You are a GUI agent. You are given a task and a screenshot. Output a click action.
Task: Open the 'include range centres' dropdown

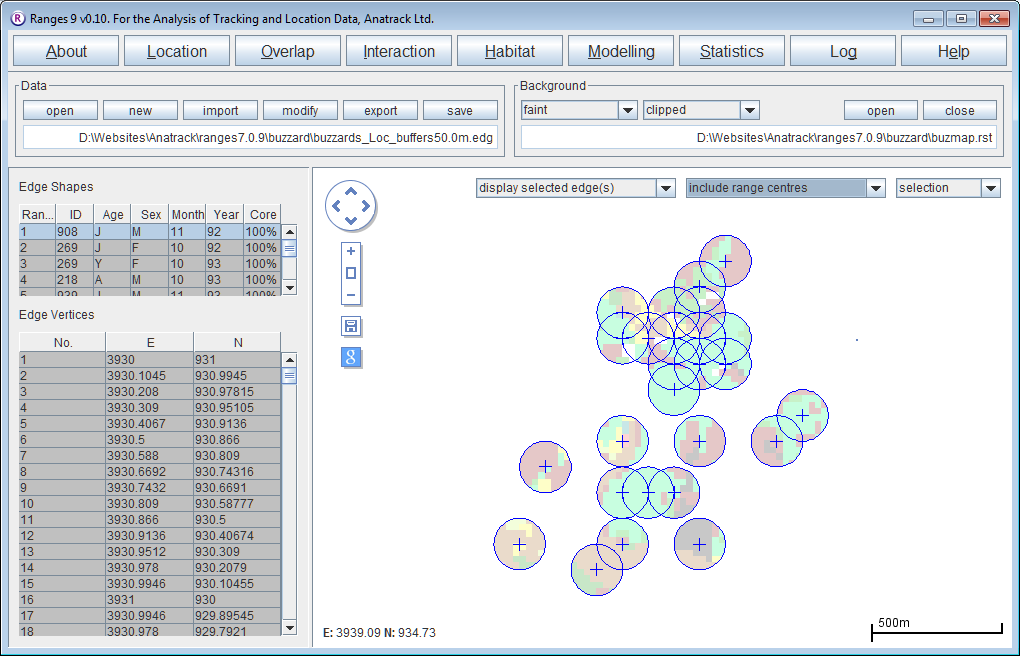pyautogui.click(x=876, y=188)
